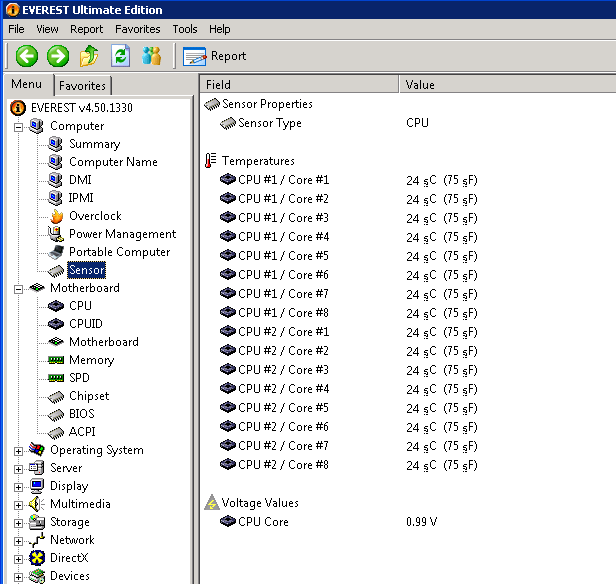The width and height of the screenshot is (616, 584).
Task: Open the Help menu
Action: pos(220,29)
